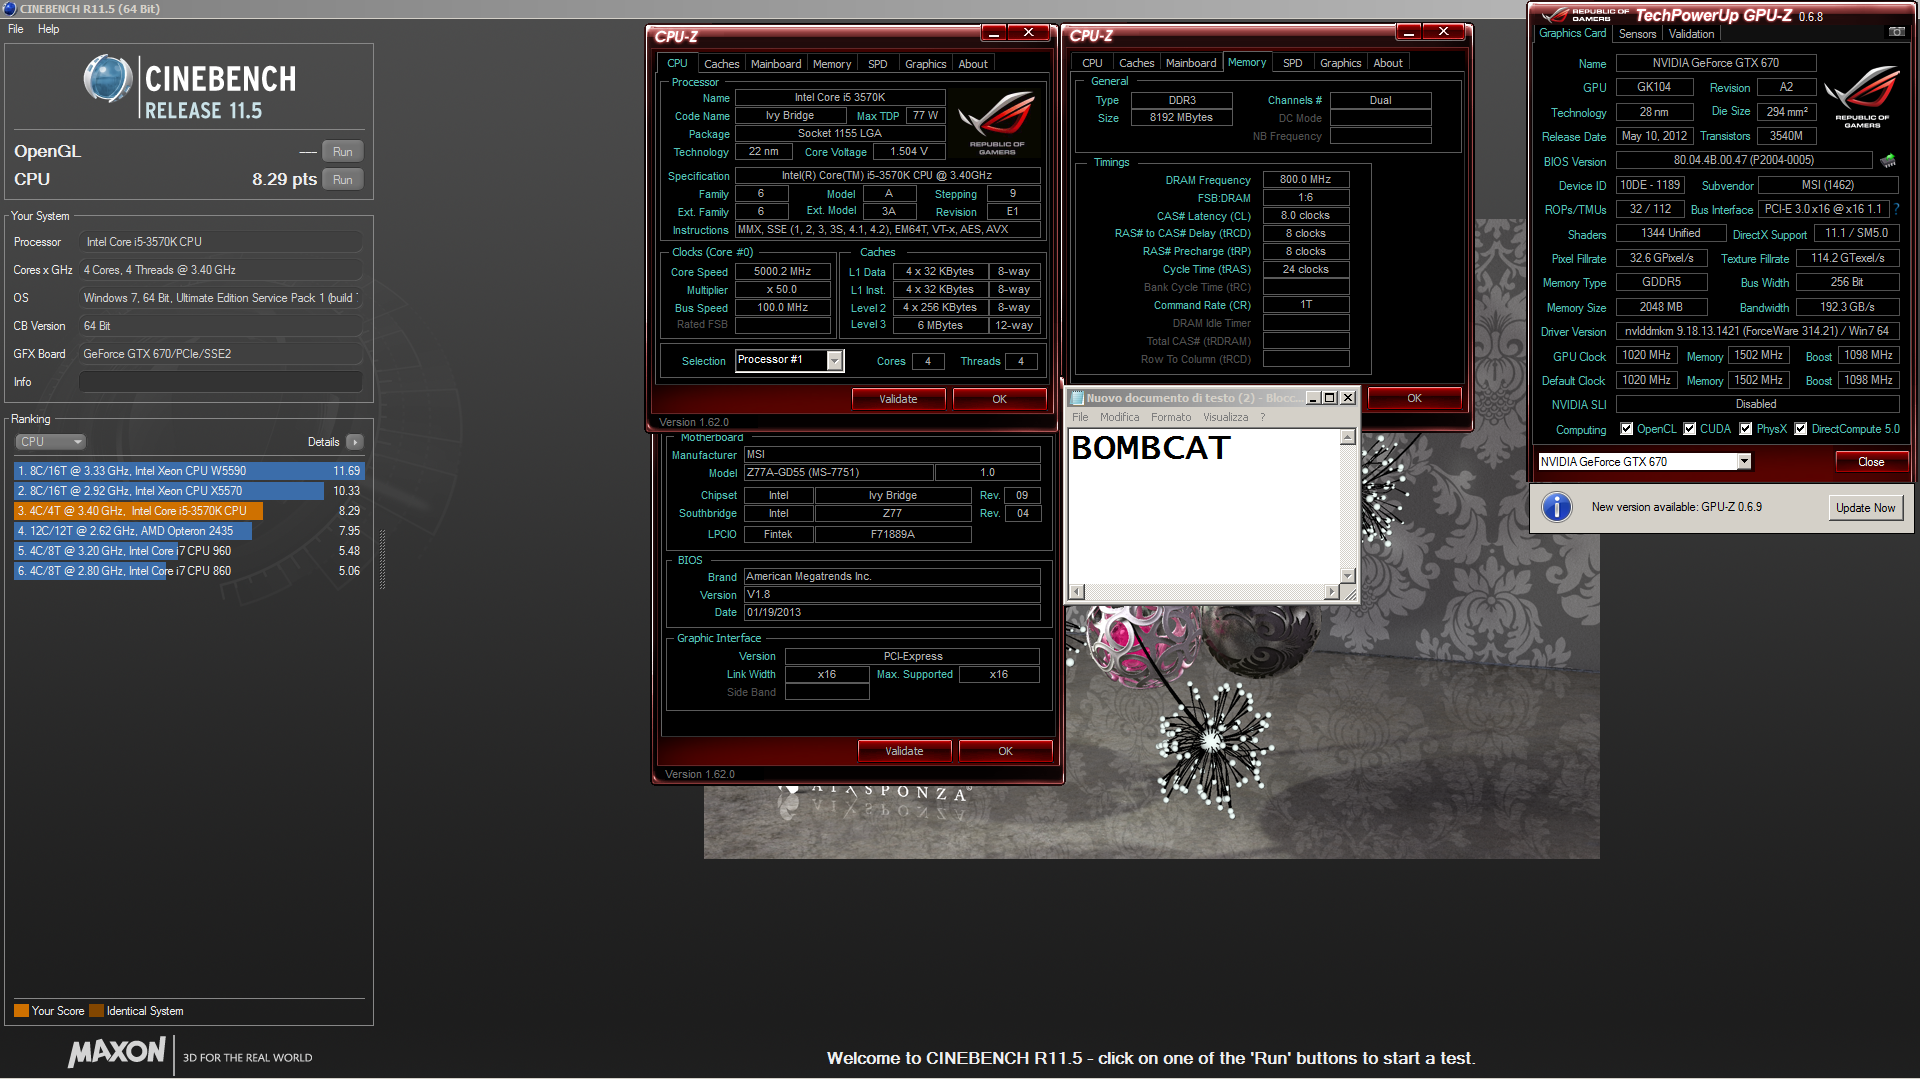Click Validate in the CPU tab CPU-Z
The image size is (1920, 1080).
click(x=898, y=399)
